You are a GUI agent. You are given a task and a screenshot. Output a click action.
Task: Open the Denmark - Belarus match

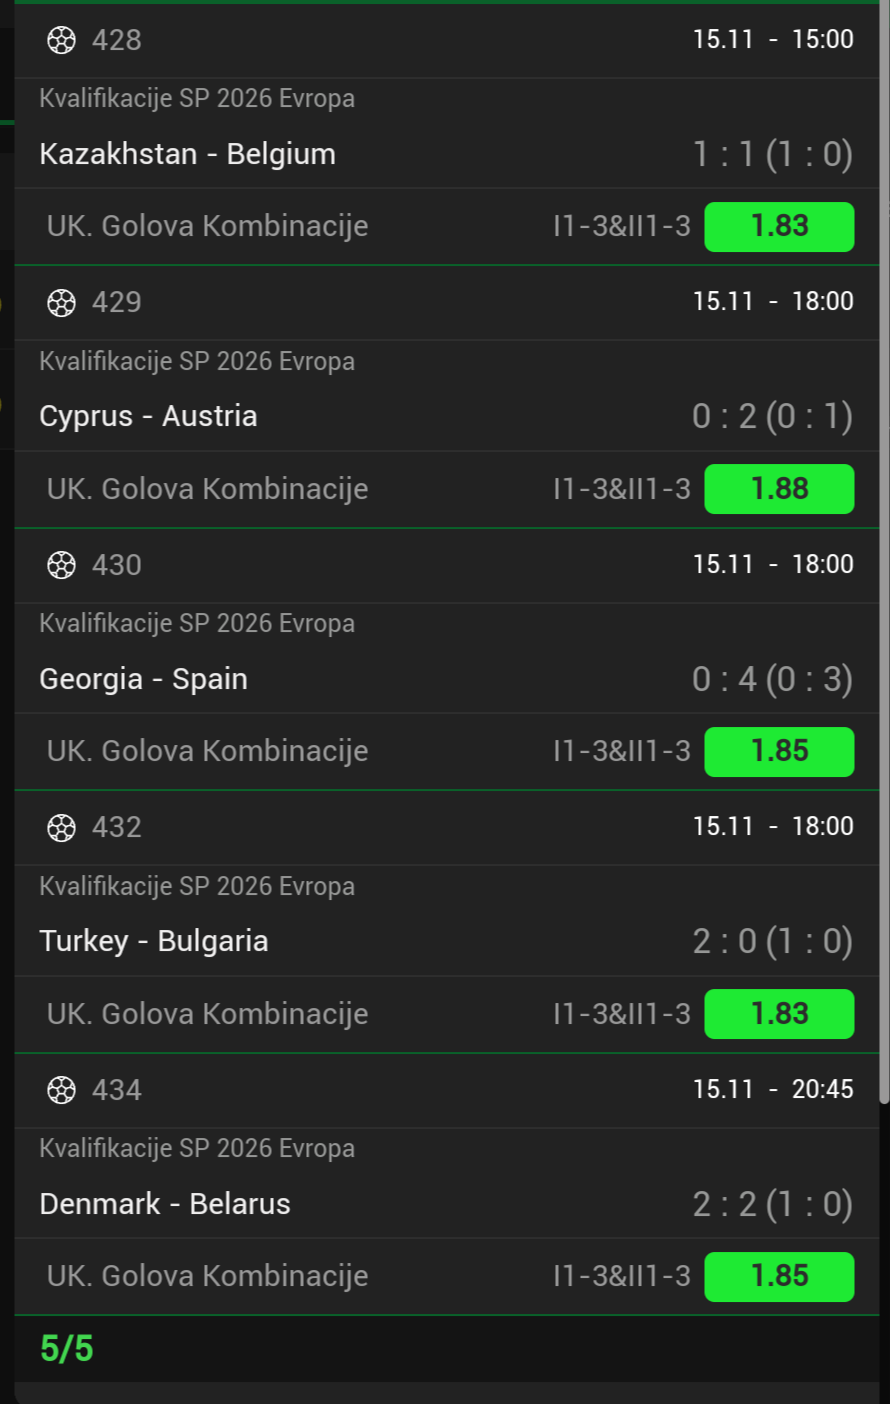coord(165,1204)
